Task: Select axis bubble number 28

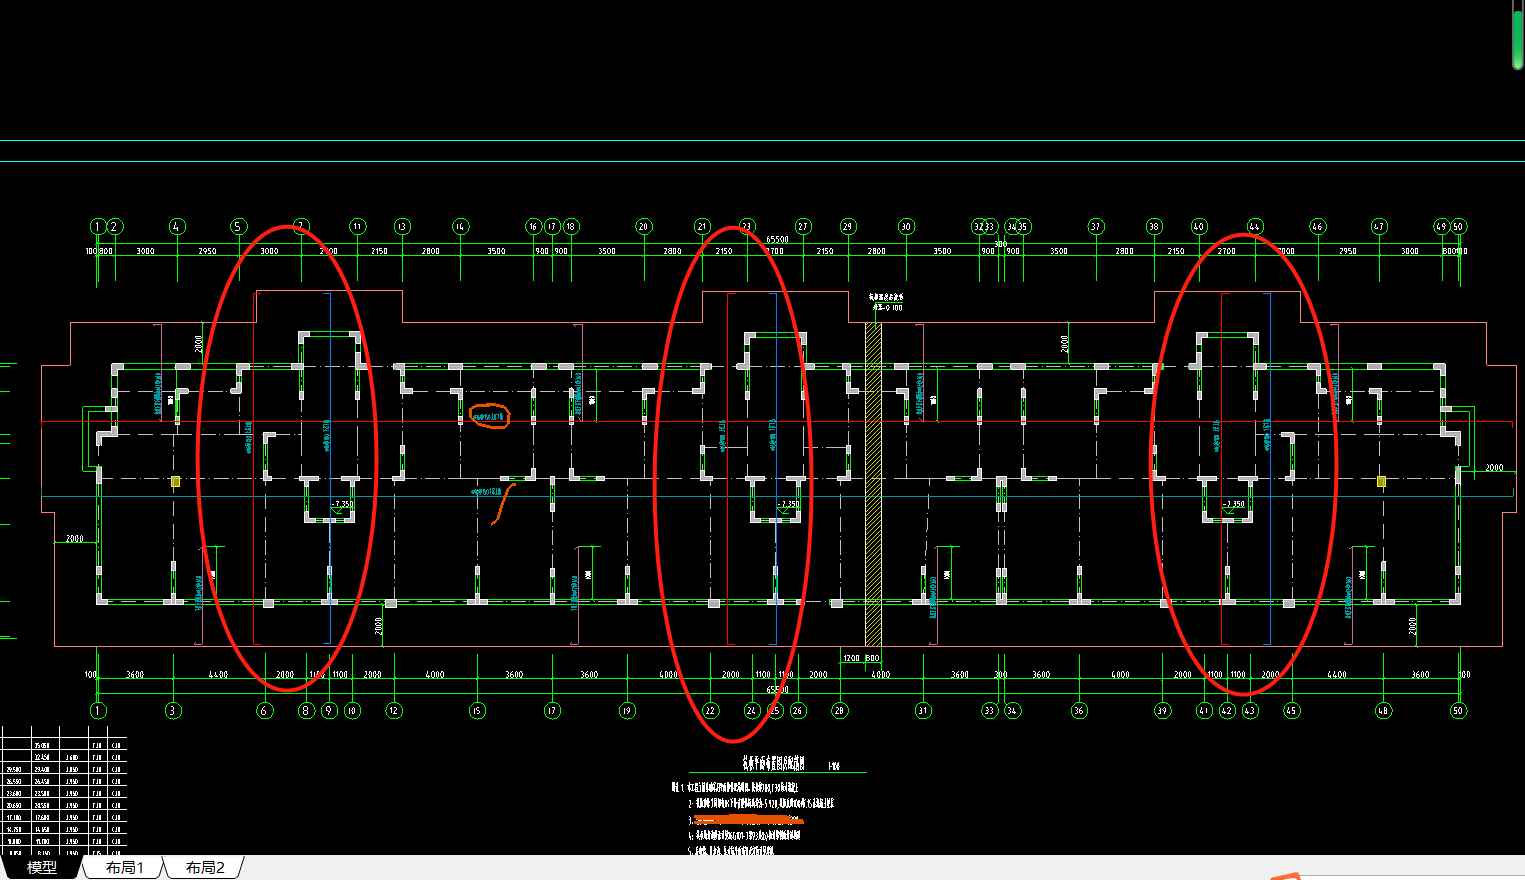Action: [x=839, y=711]
